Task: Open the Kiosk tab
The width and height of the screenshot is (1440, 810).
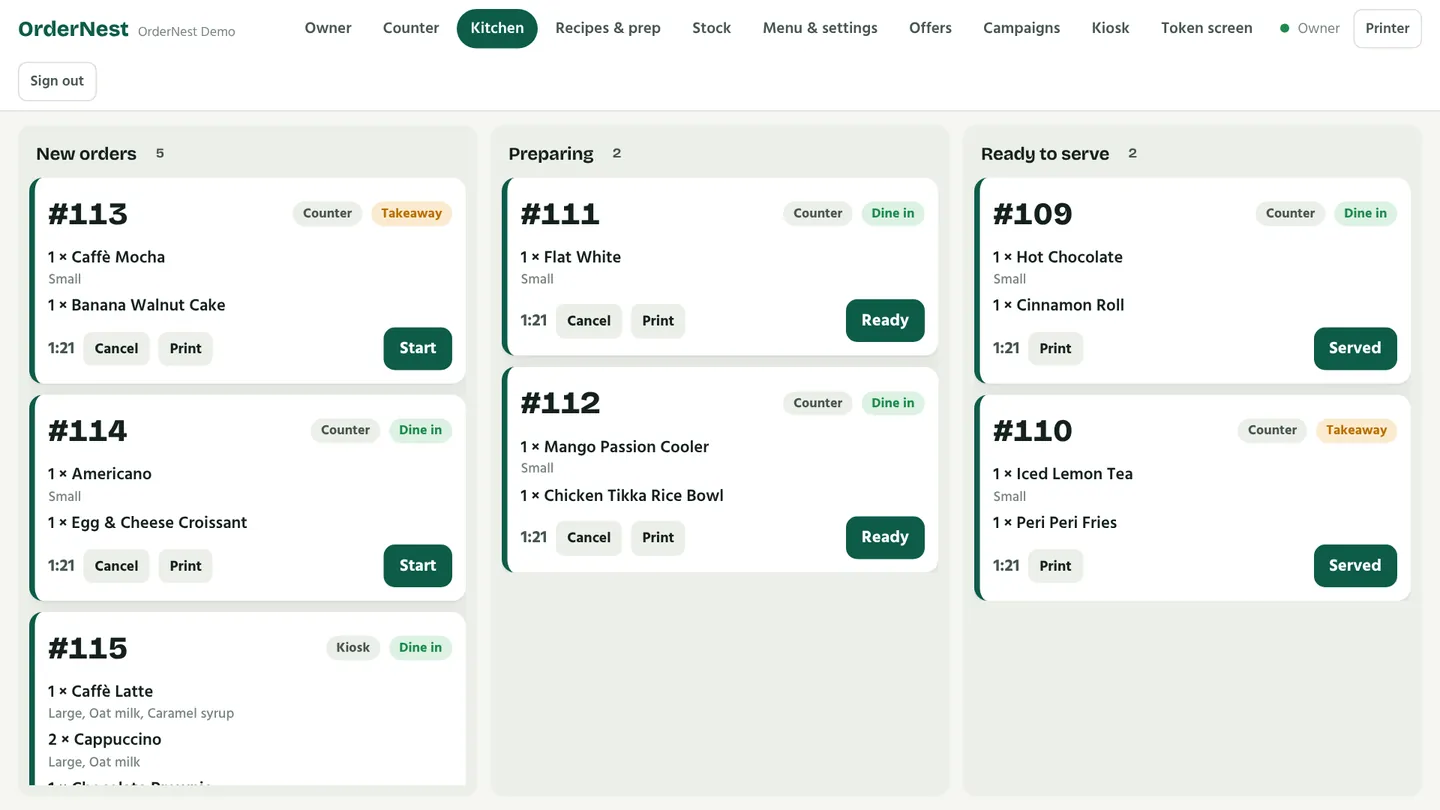Action: tap(1110, 28)
